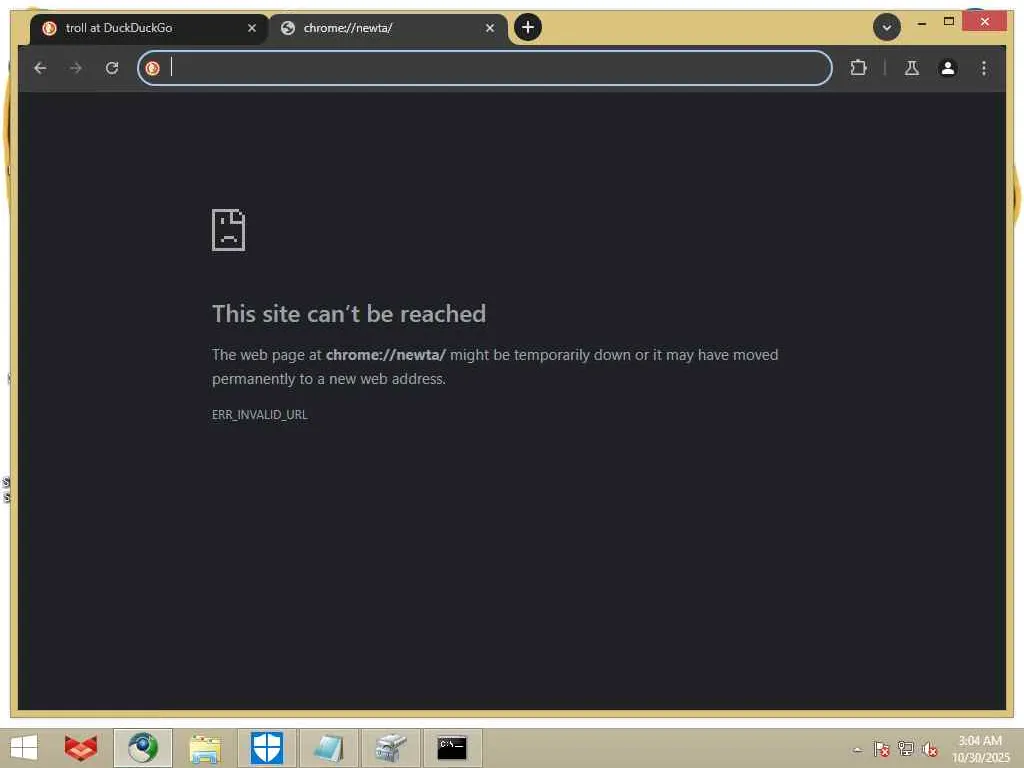This screenshot has height=768, width=1024.
Task: Open the Extensions puzzle icon
Action: [x=858, y=68]
